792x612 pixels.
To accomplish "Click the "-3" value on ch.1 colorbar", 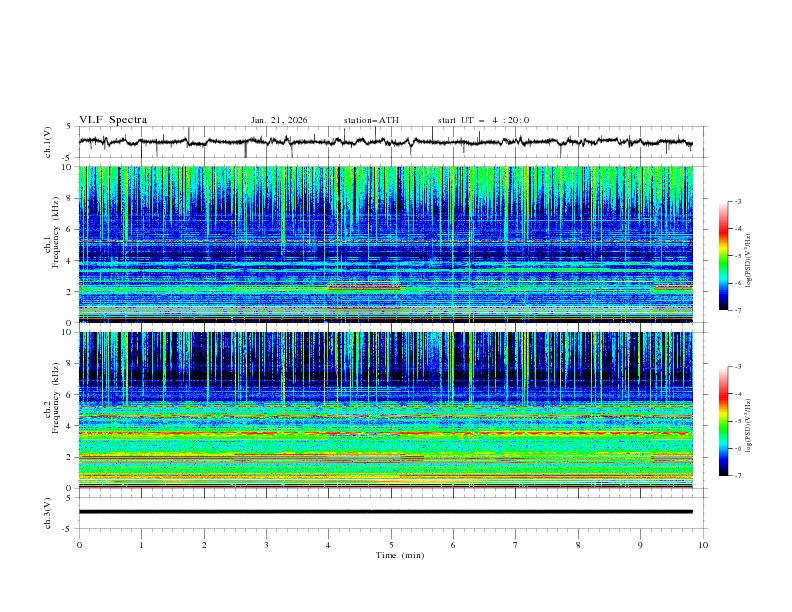I will coord(738,201).
